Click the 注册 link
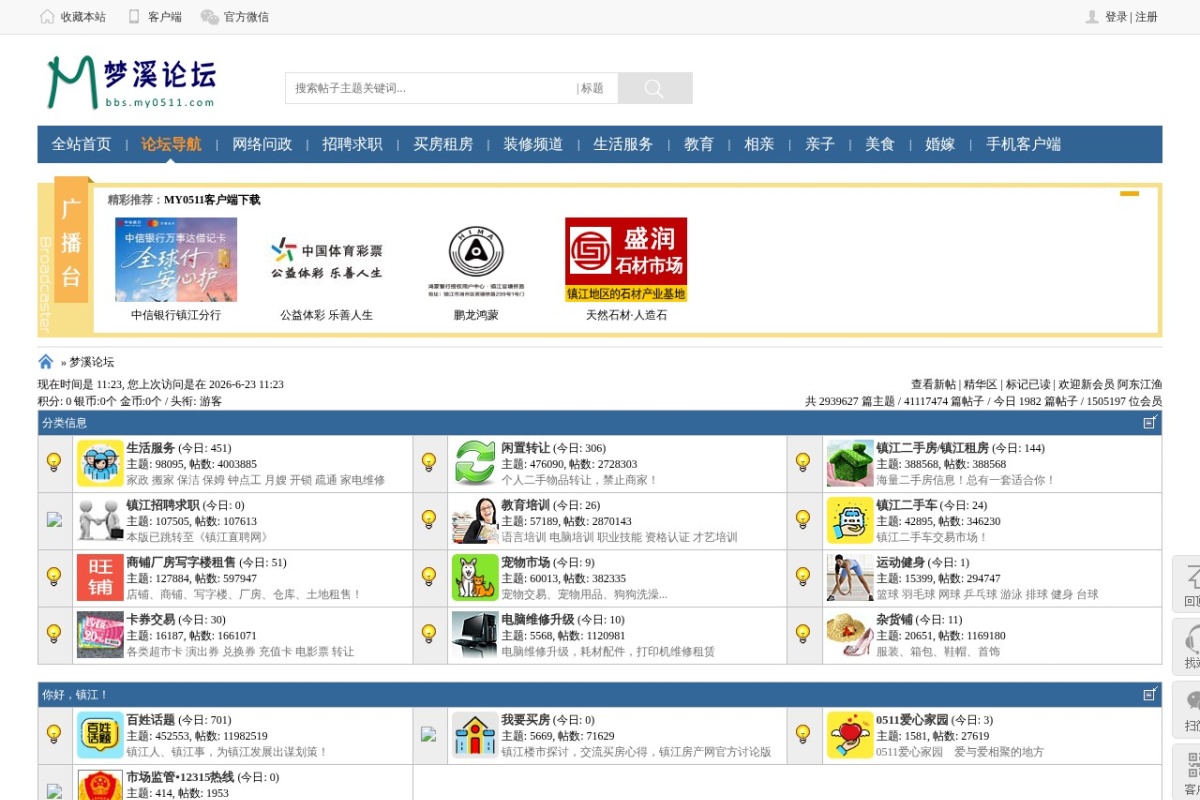Viewport: 1200px width, 800px height. point(1146,17)
